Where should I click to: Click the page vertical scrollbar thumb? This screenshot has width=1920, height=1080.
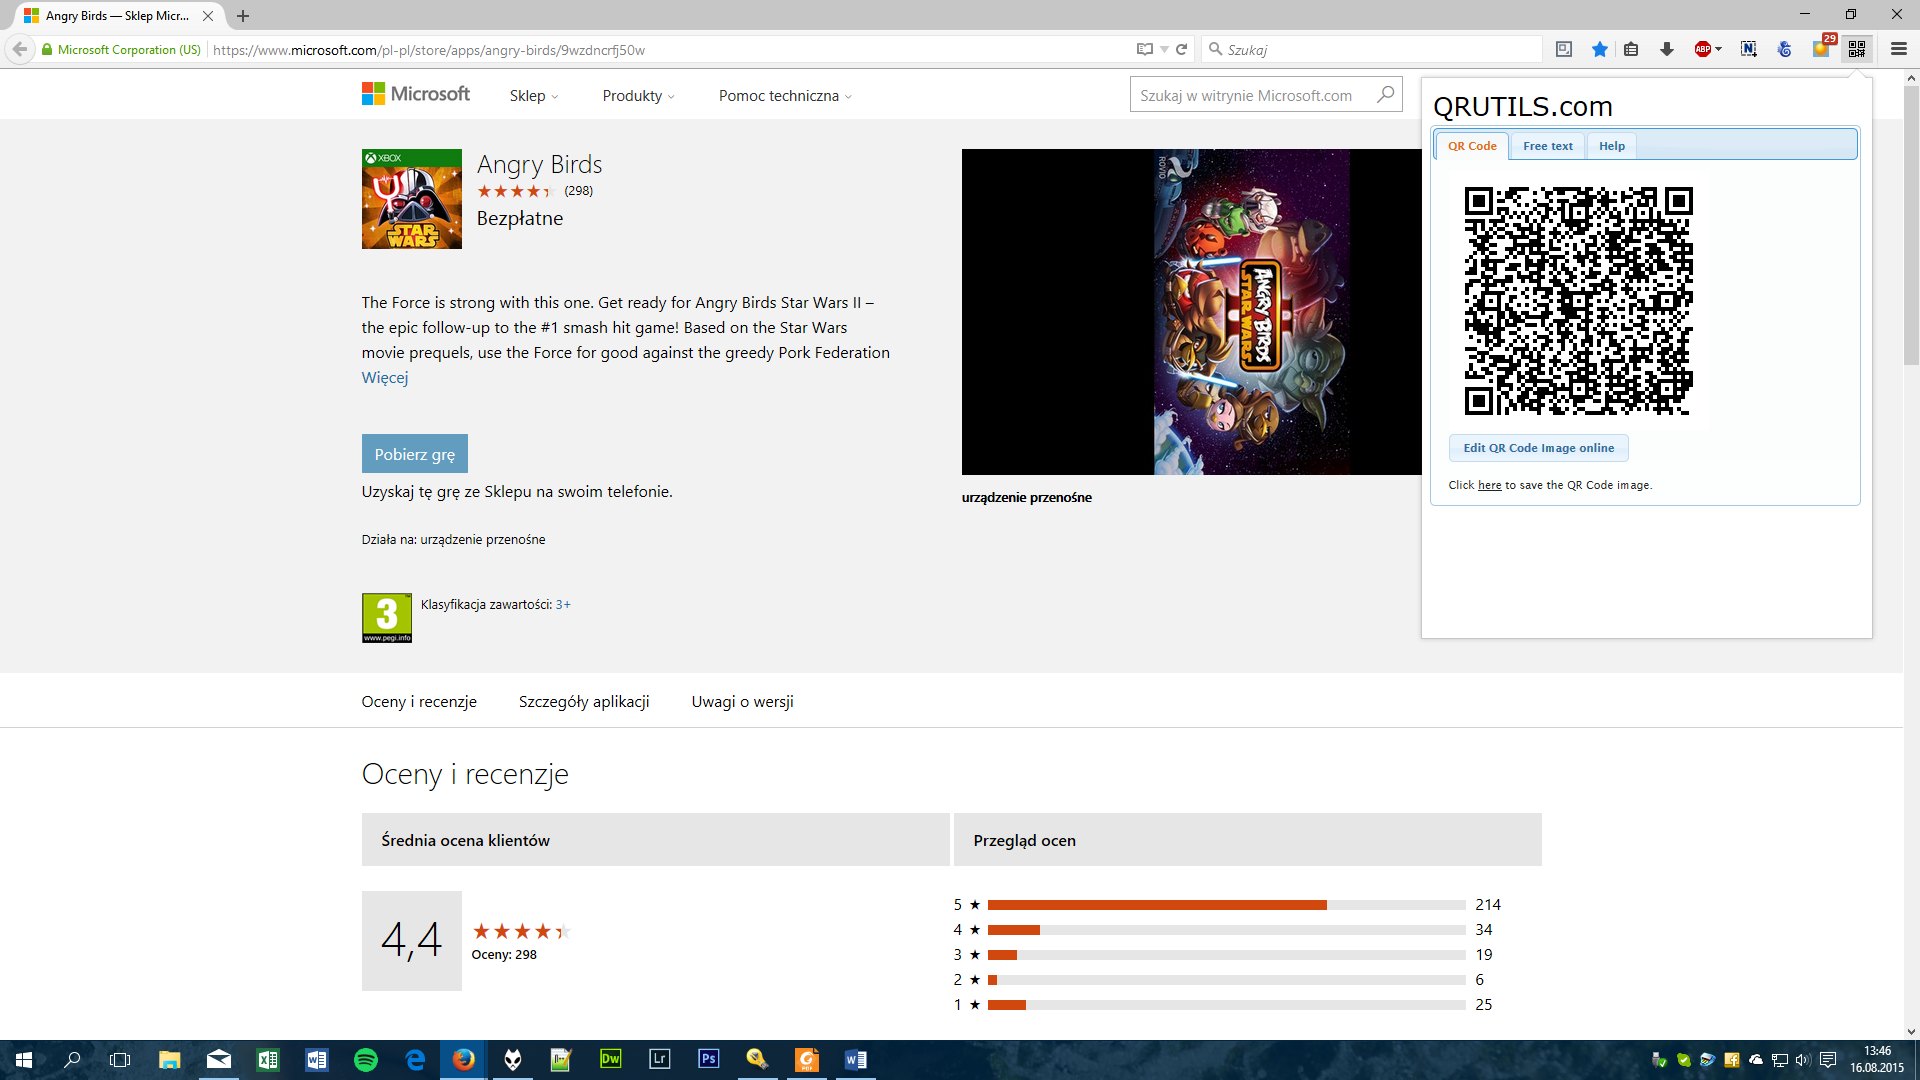(1911, 224)
